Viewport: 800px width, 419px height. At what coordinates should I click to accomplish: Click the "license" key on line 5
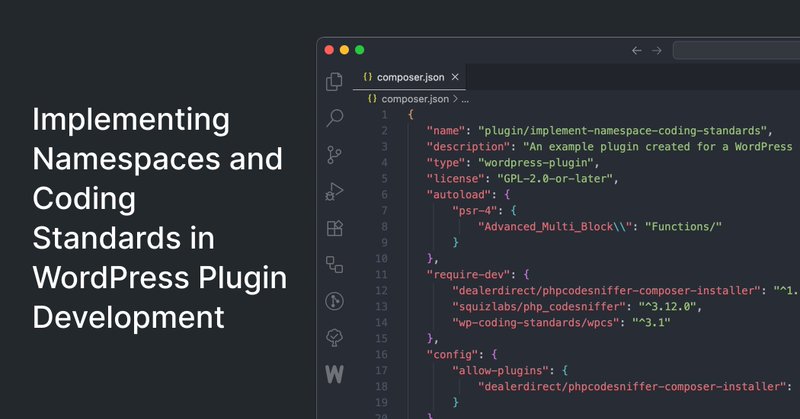coord(455,179)
